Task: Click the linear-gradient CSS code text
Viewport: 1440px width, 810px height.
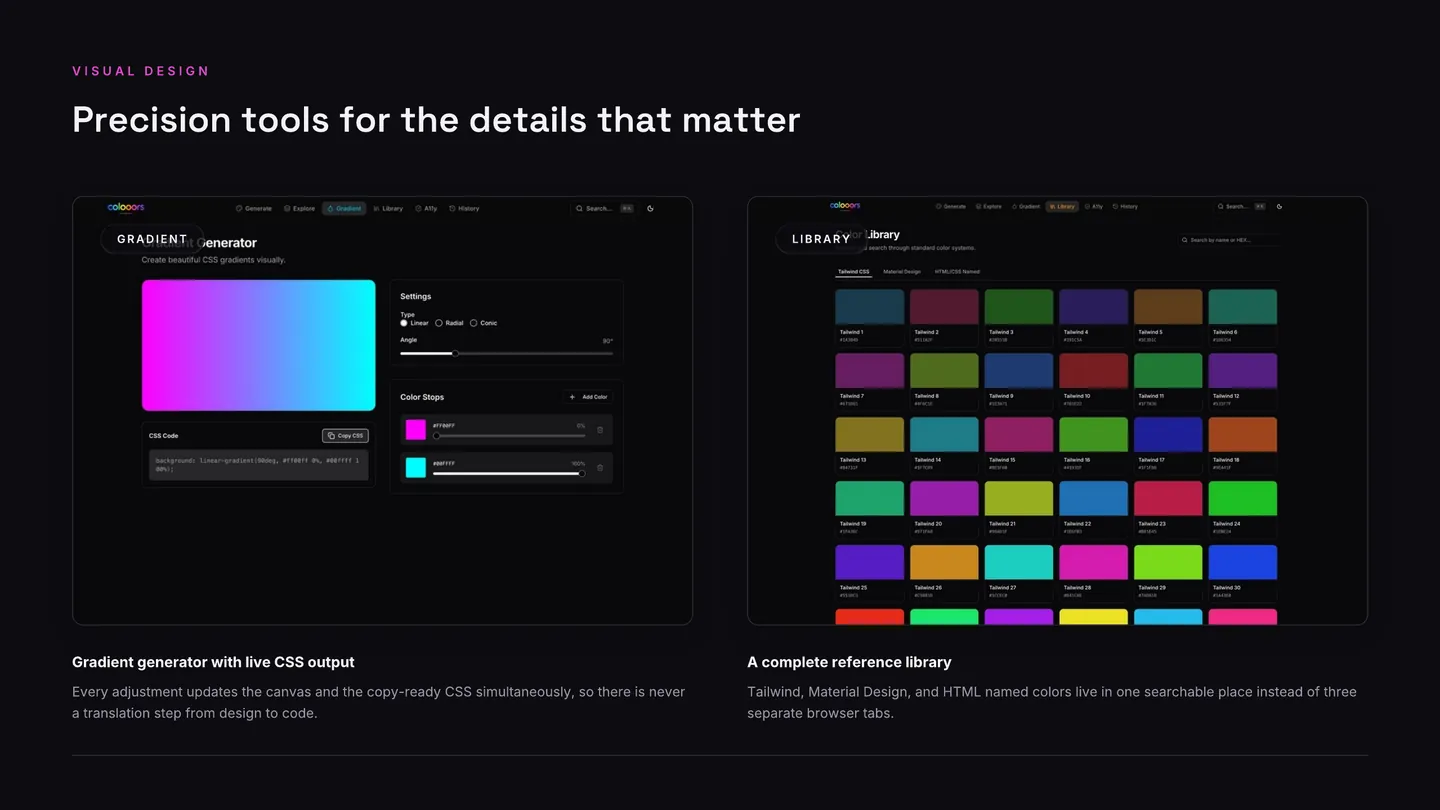Action: 258,465
